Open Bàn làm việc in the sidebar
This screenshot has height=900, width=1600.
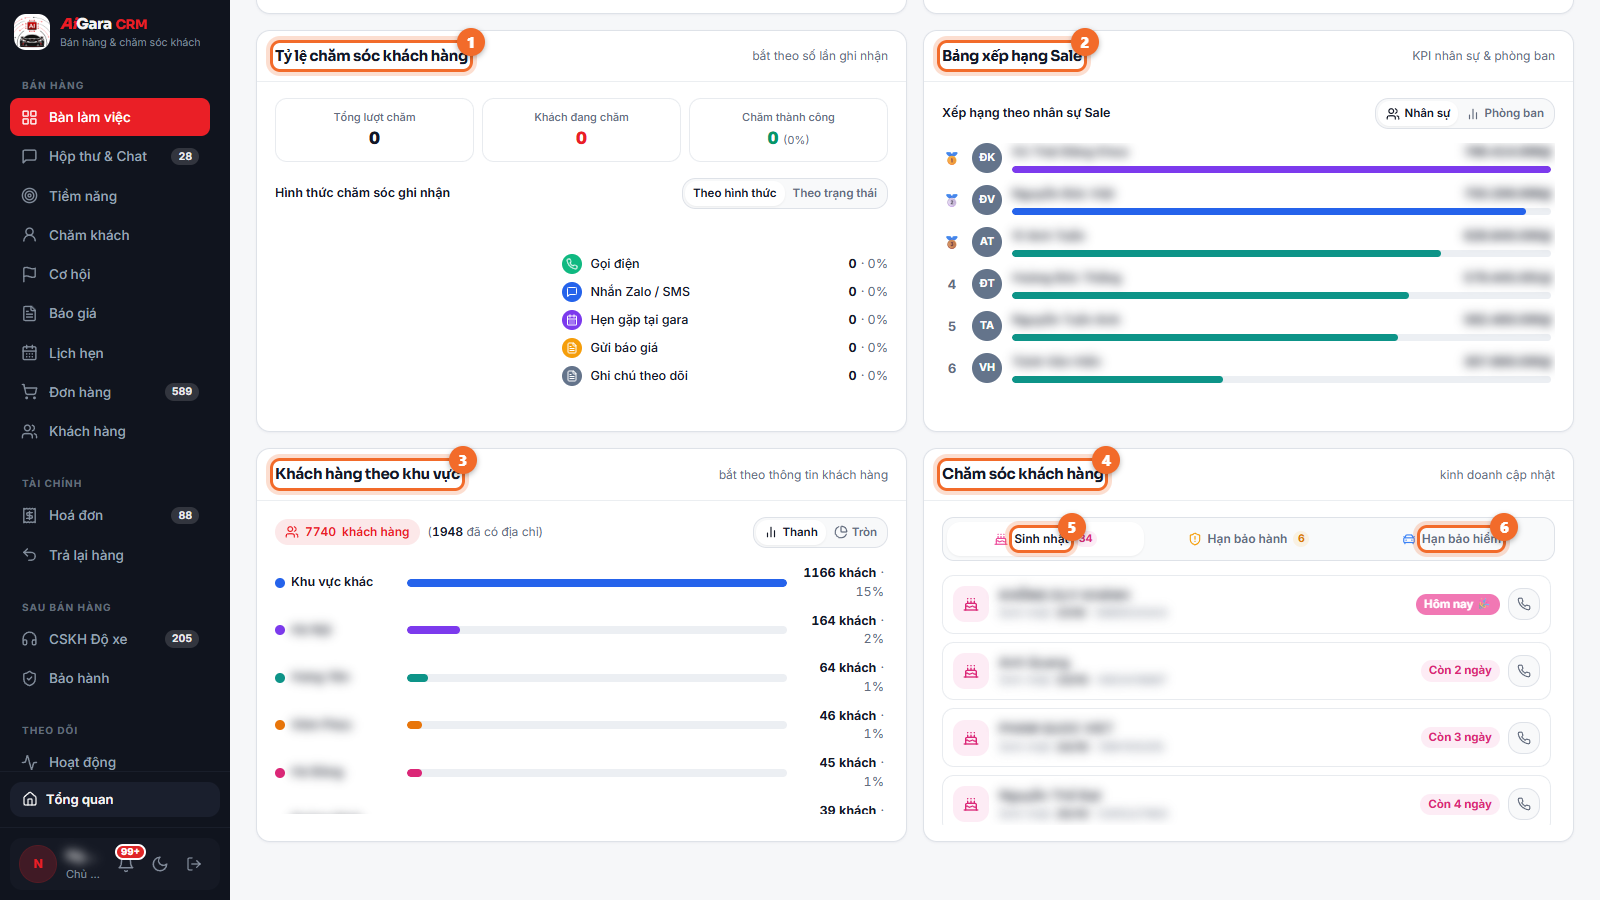(x=110, y=117)
